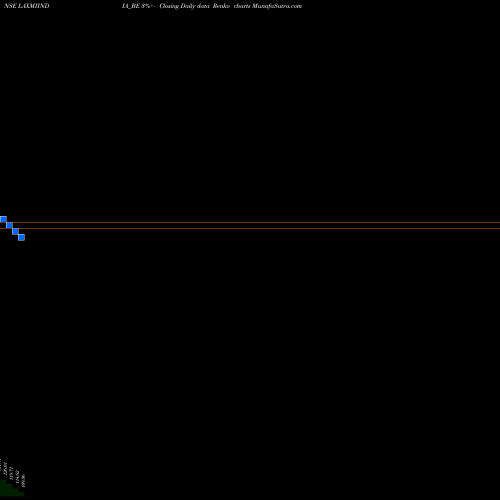This screenshot has height=500, width=500.
Task: Click the 'MunafaSutra.com' text in the header
Action: pos(277,6)
